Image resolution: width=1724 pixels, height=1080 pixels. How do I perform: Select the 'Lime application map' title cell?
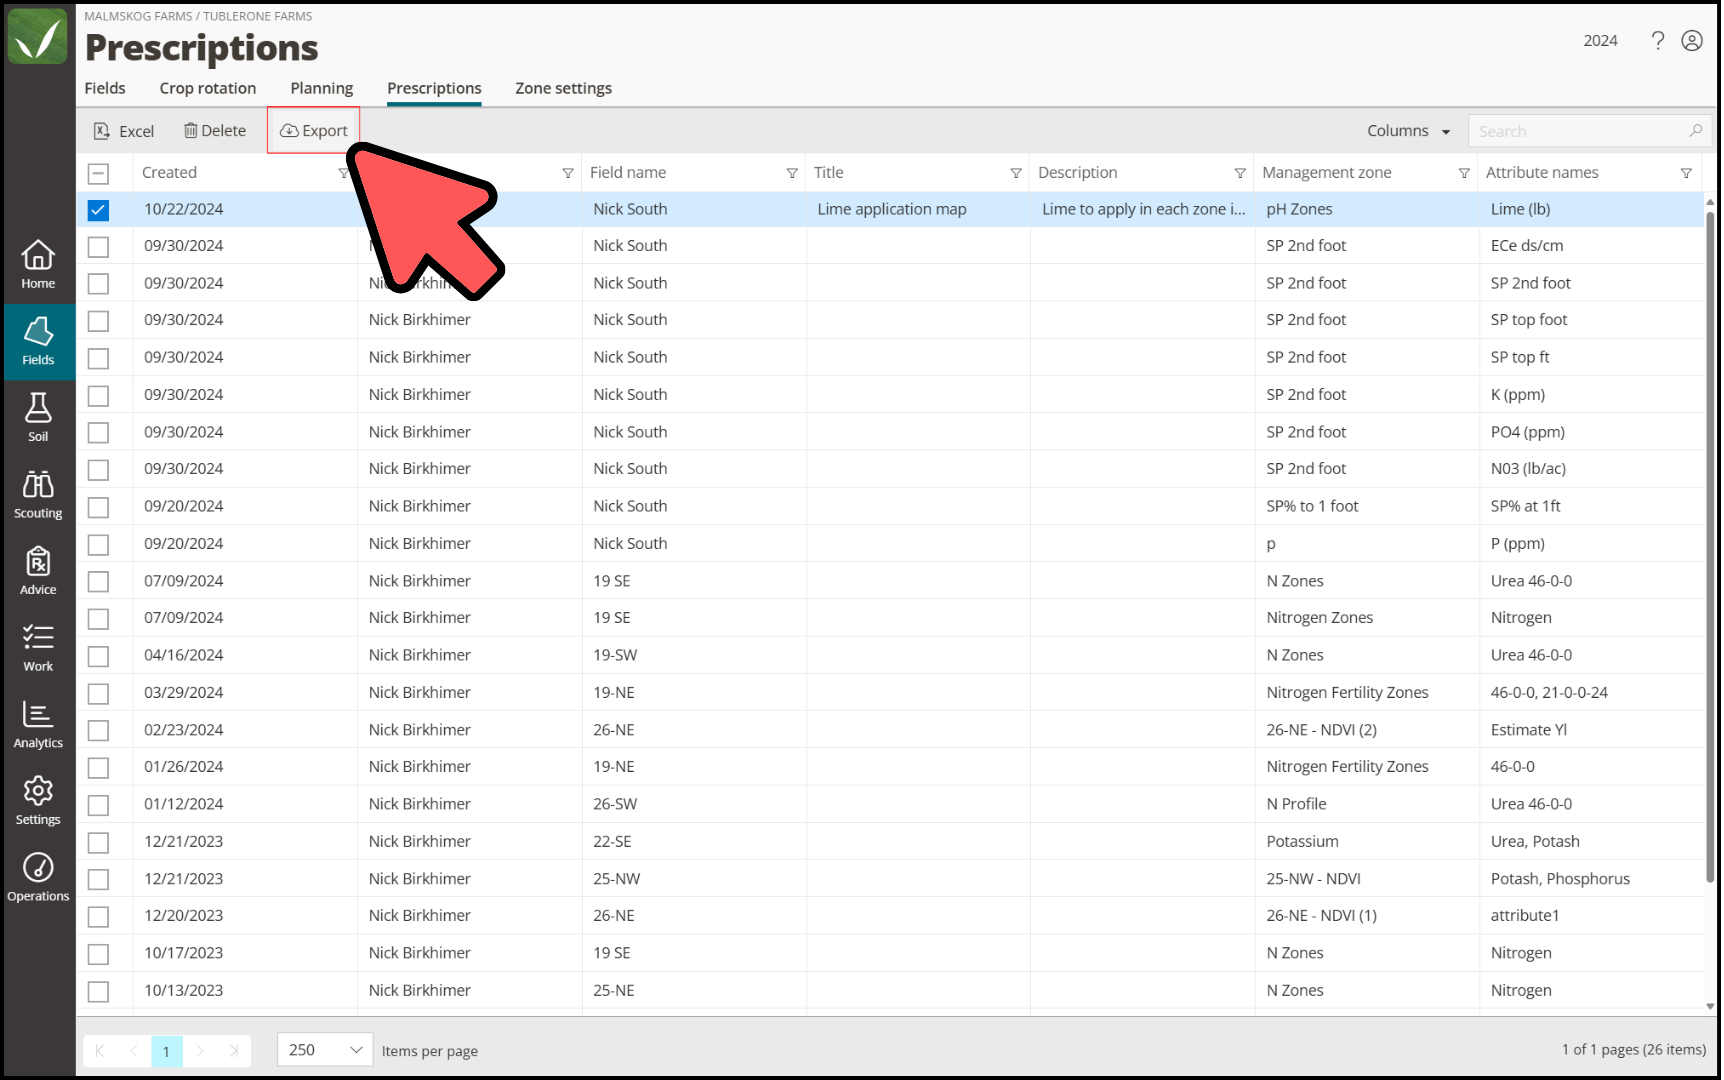(892, 210)
